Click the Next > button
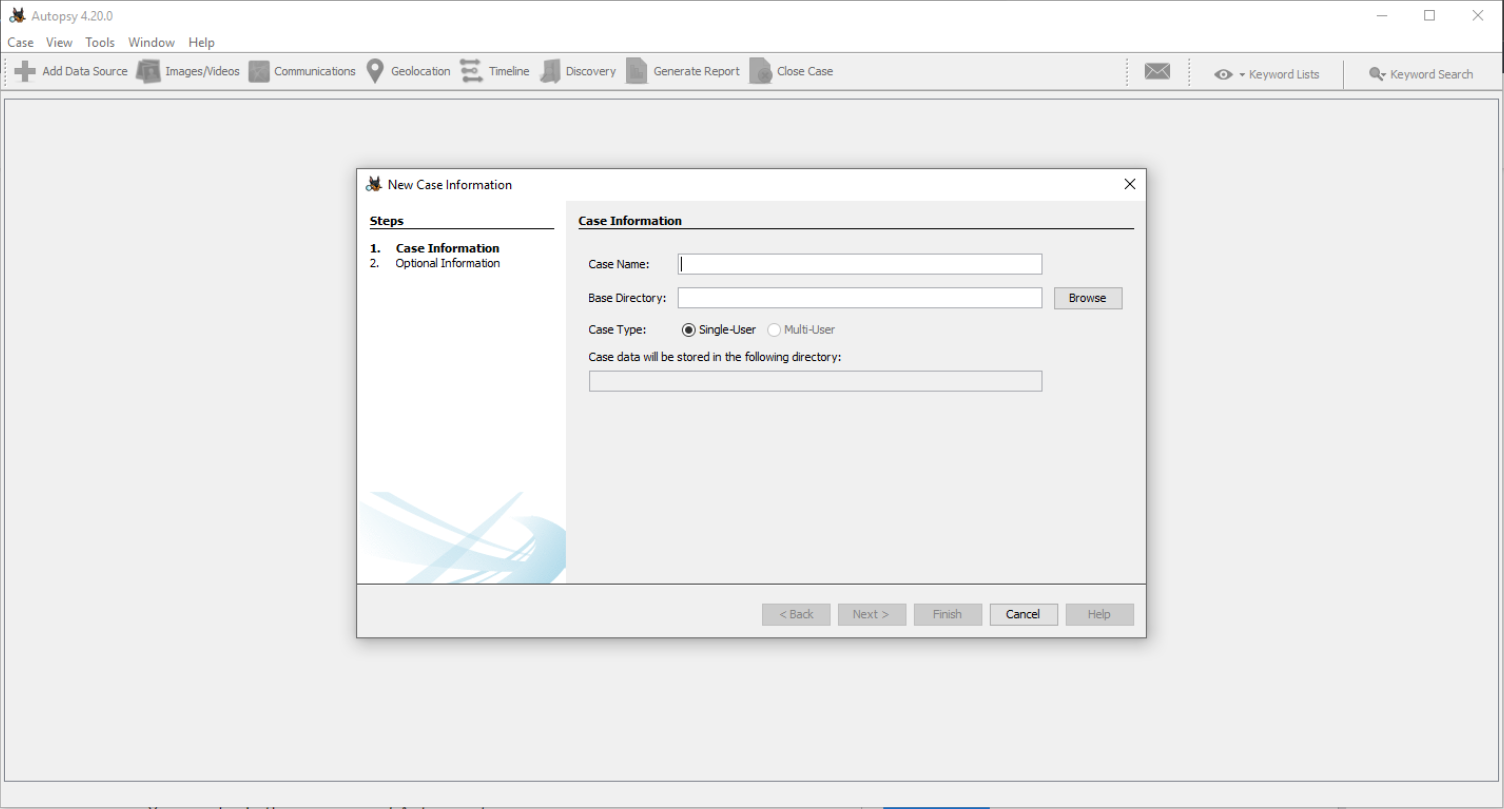 point(871,614)
